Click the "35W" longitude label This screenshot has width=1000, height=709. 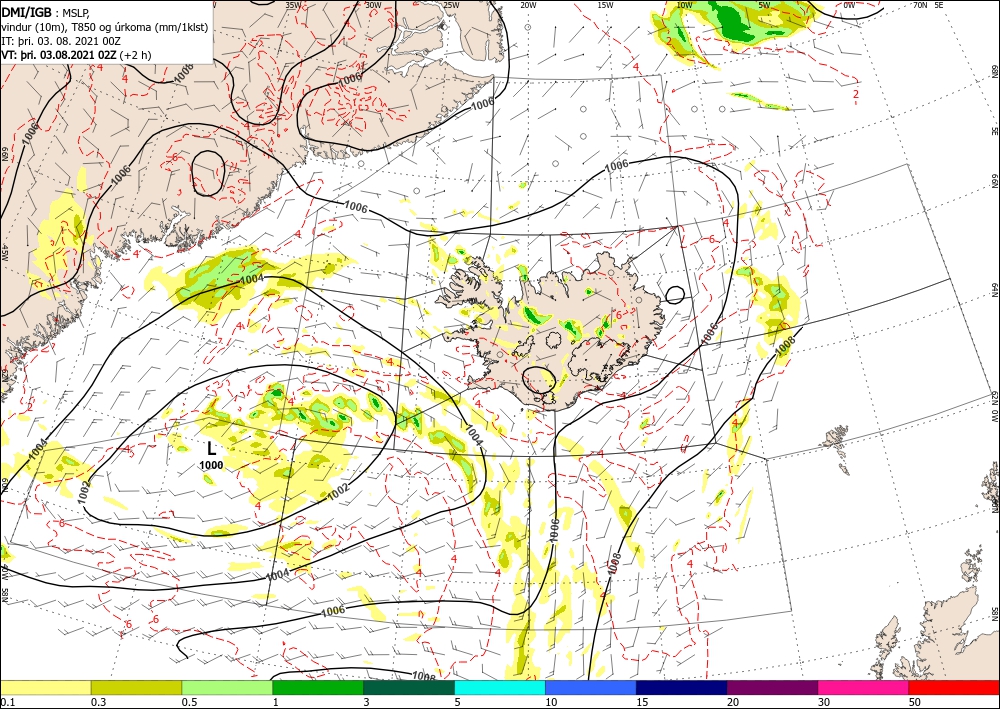[x=293, y=5]
